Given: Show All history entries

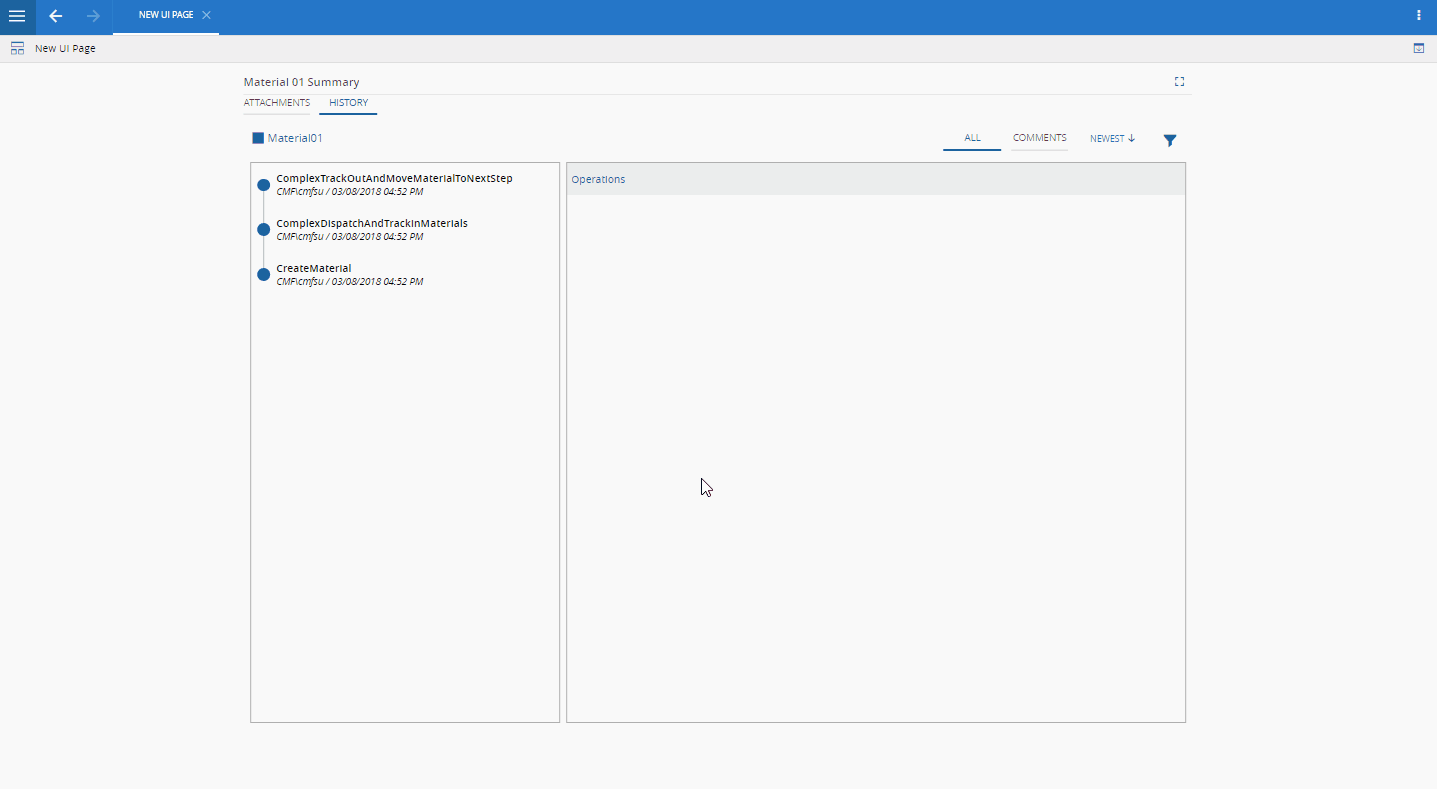Looking at the screenshot, I should [971, 138].
